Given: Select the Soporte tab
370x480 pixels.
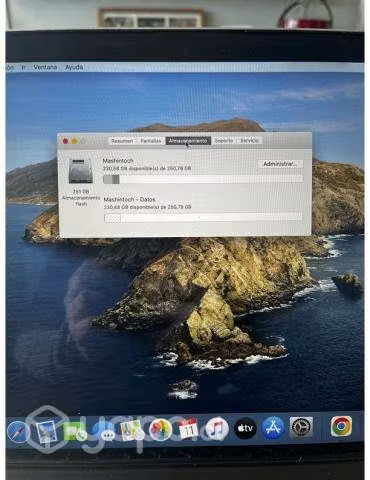Looking at the screenshot, I should tap(224, 141).
